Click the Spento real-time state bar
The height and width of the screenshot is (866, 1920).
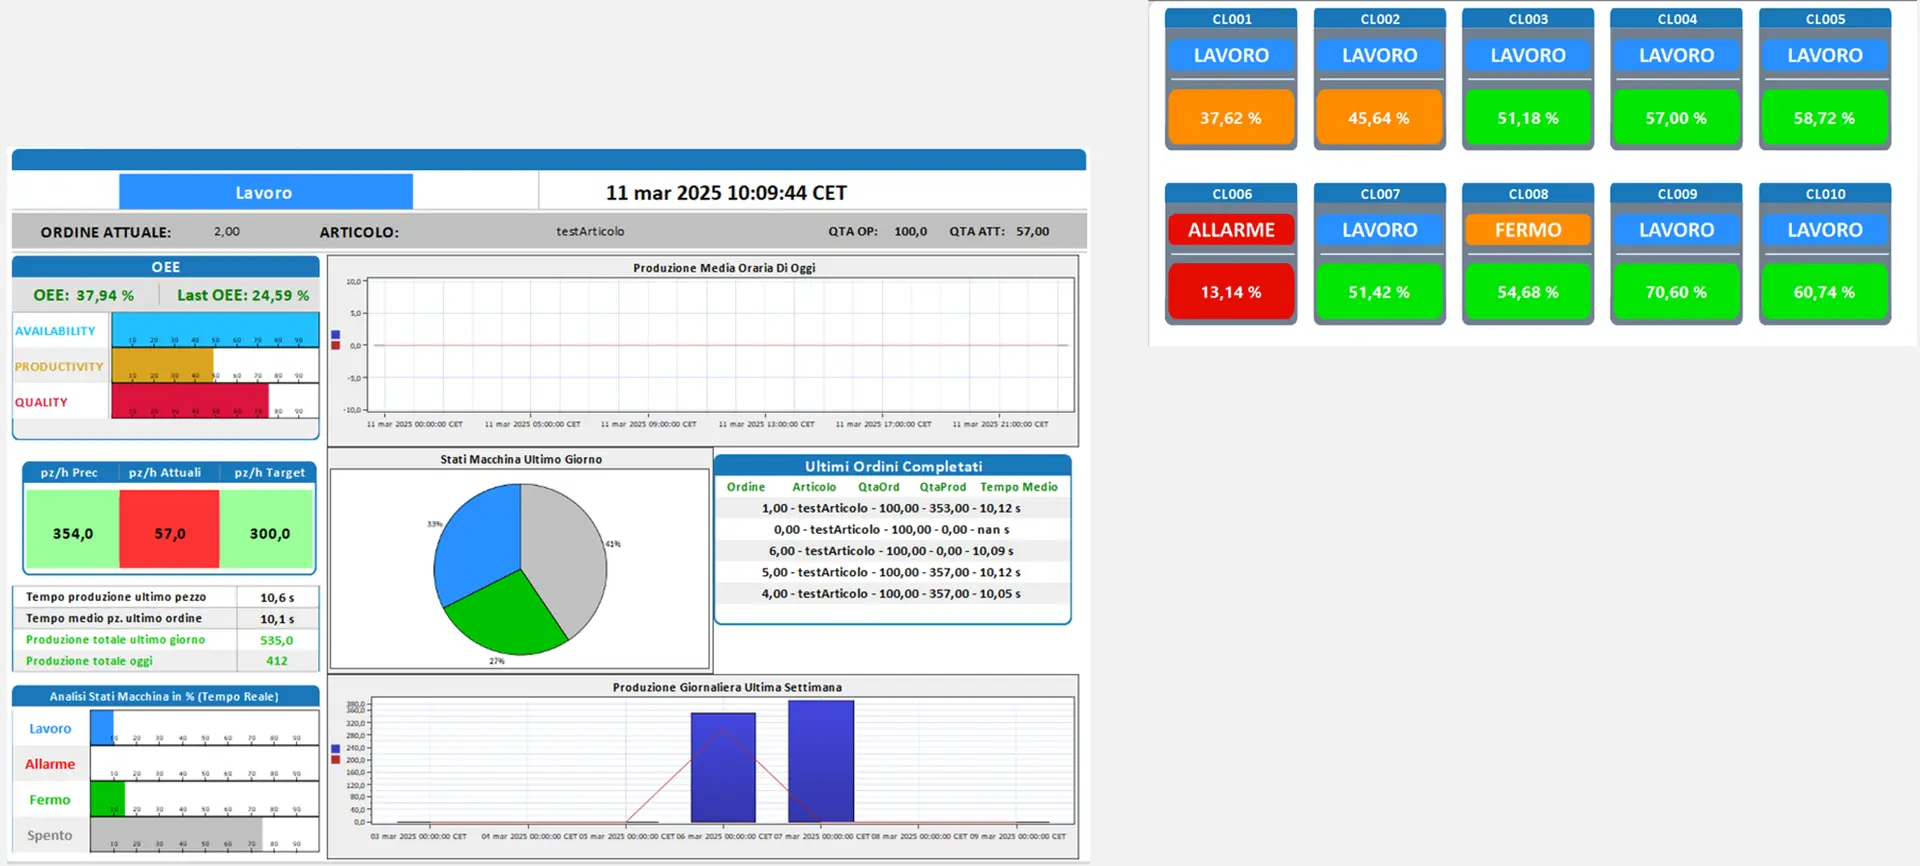pyautogui.click(x=204, y=835)
